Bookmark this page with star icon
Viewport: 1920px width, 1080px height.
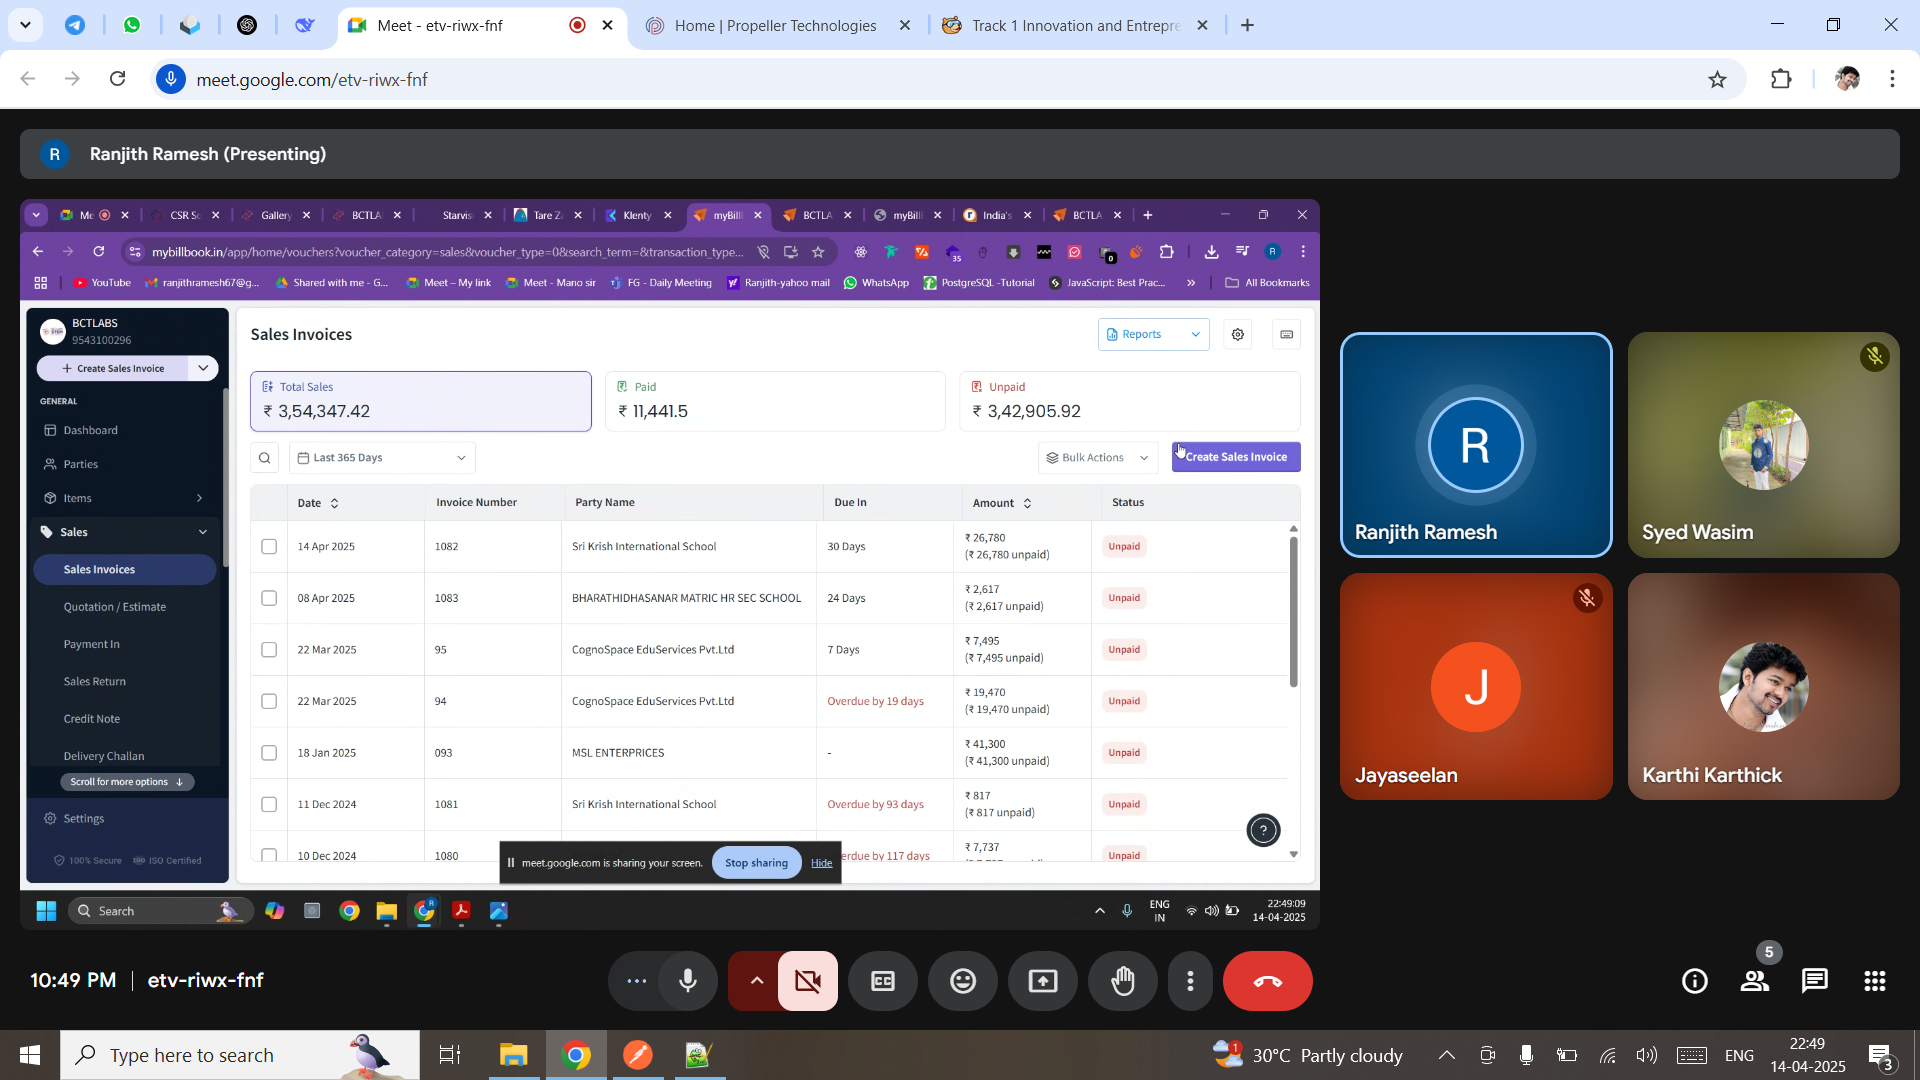(1717, 80)
